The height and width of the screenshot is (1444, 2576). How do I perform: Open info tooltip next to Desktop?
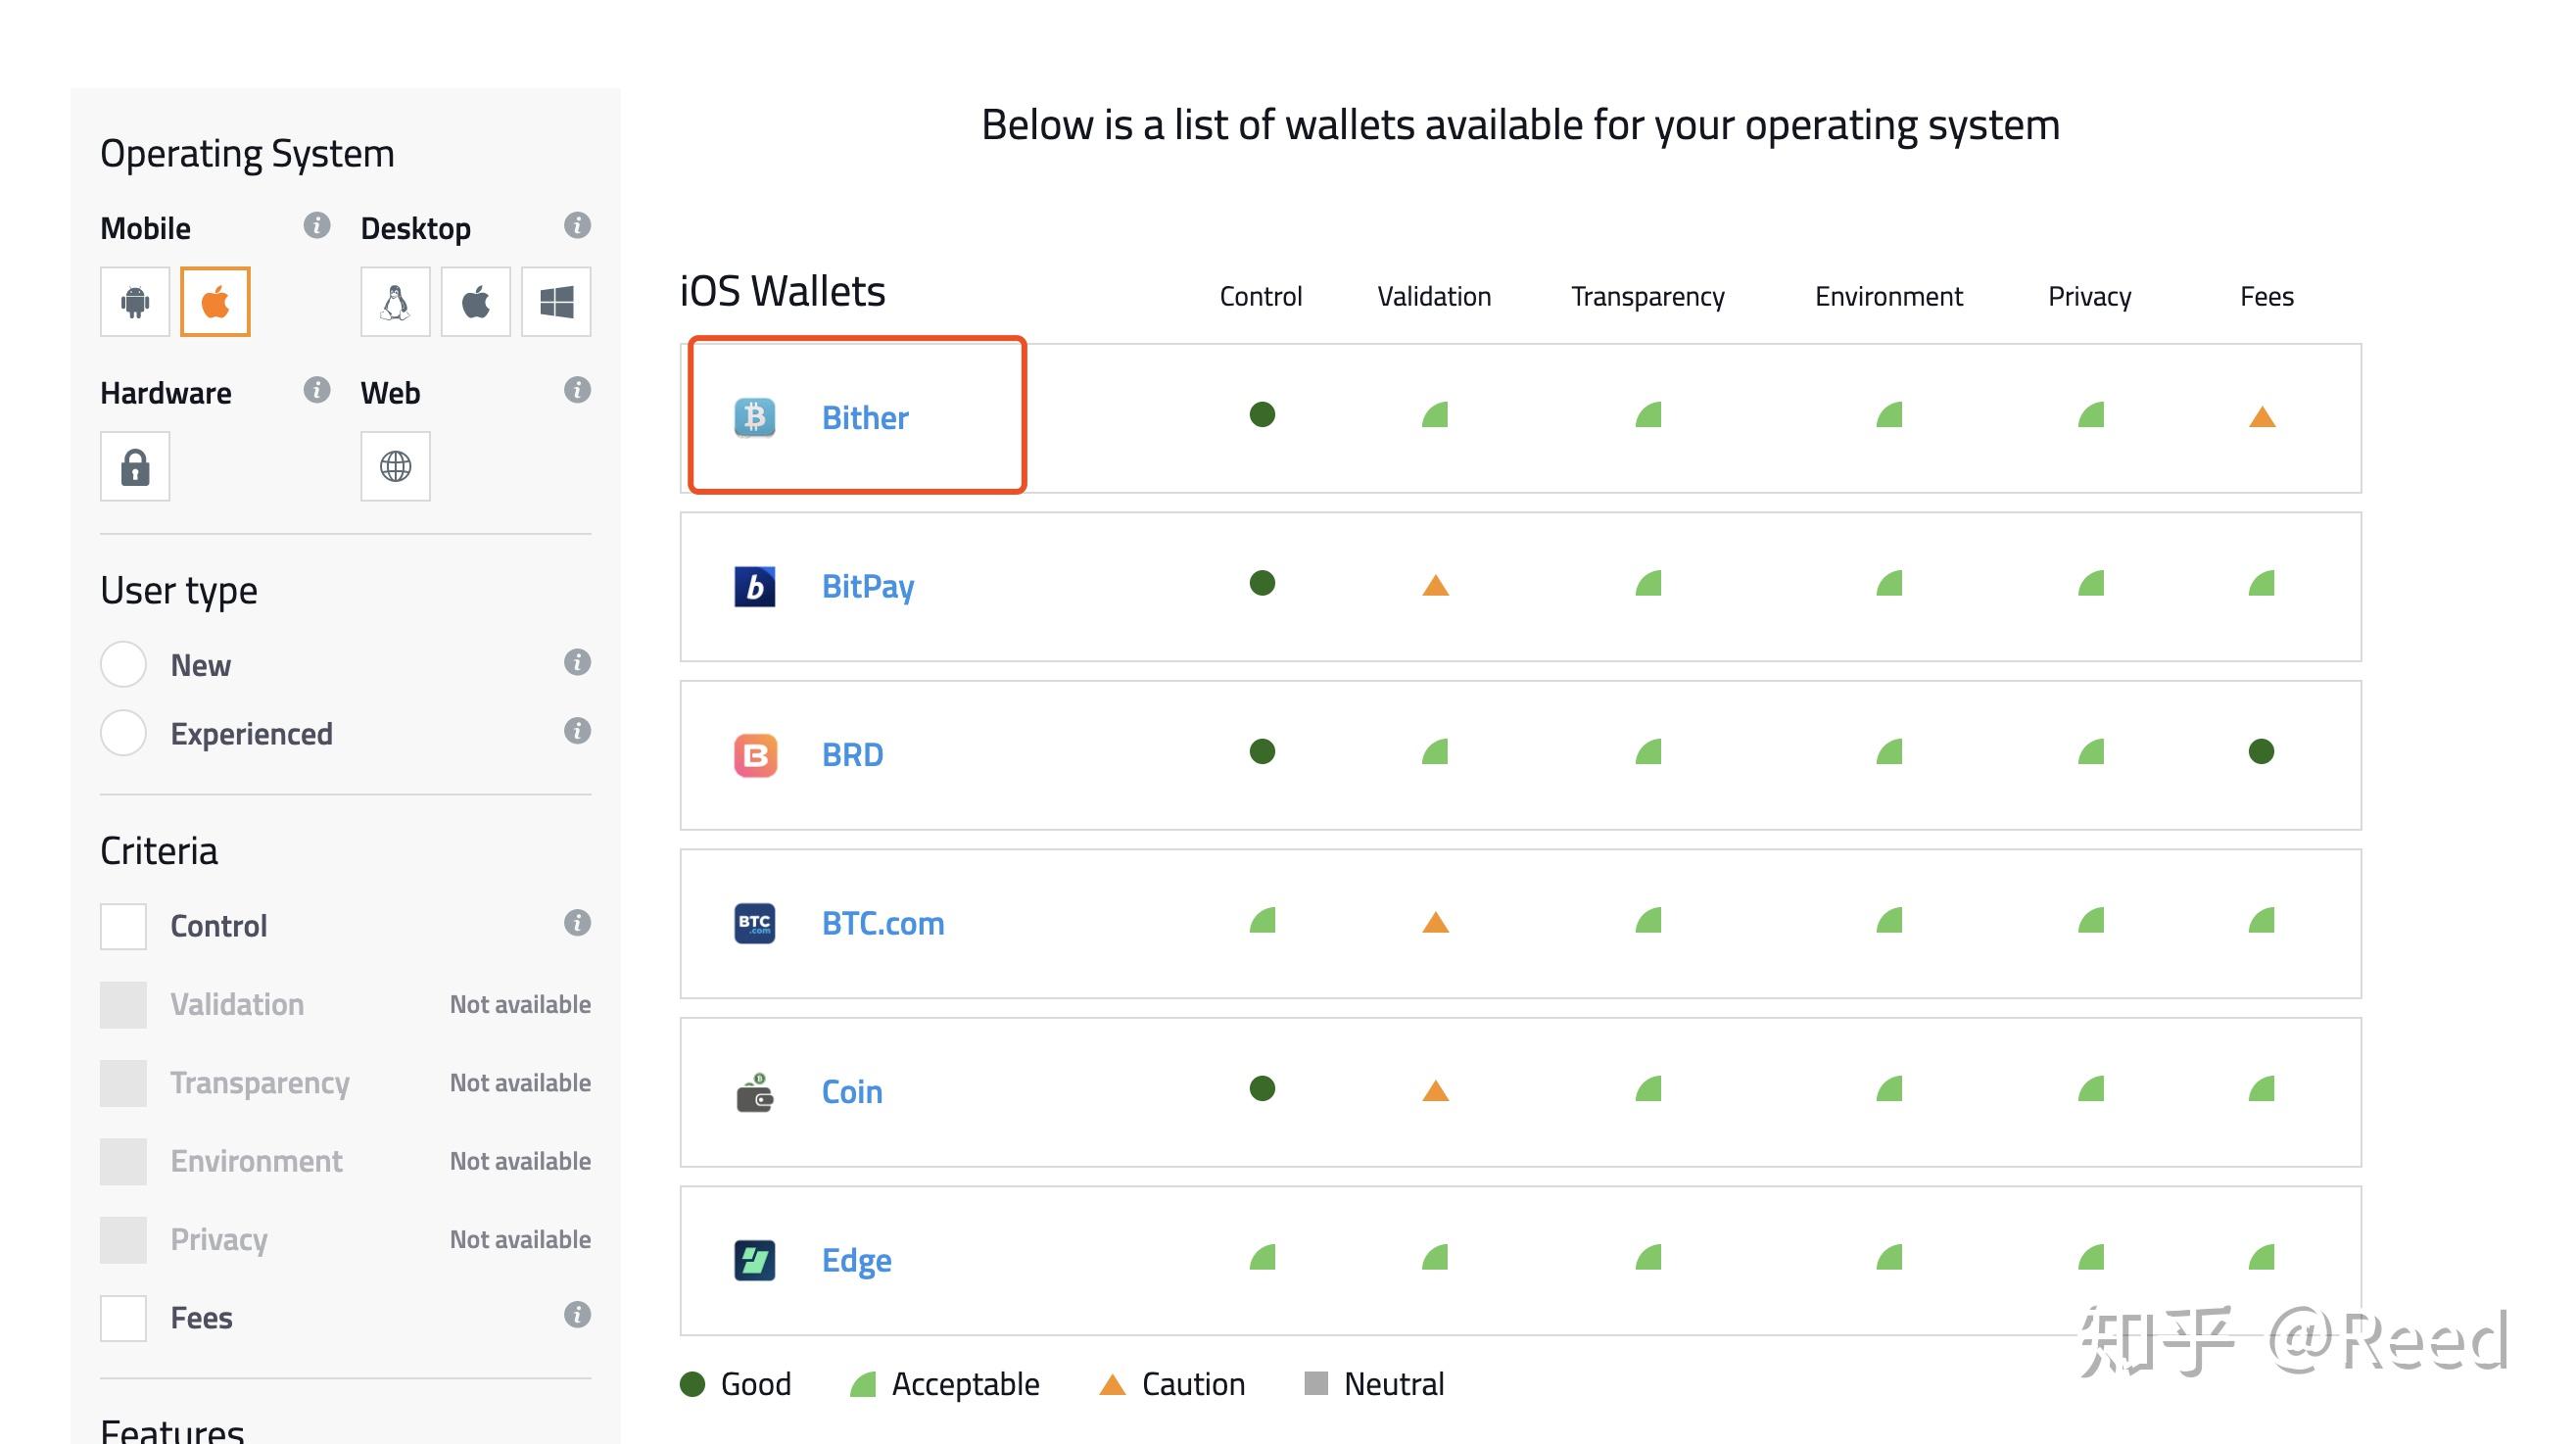coord(577,226)
